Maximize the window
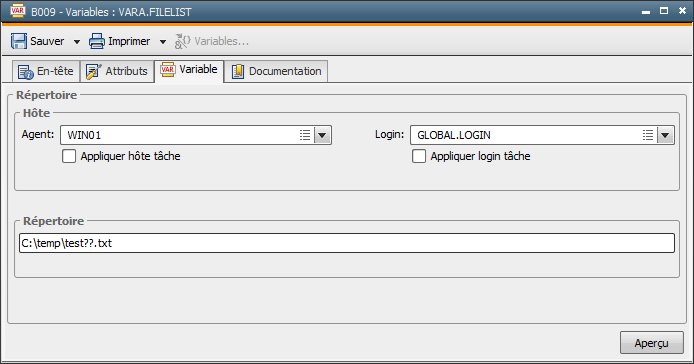694x364 pixels. pyautogui.click(x=664, y=11)
